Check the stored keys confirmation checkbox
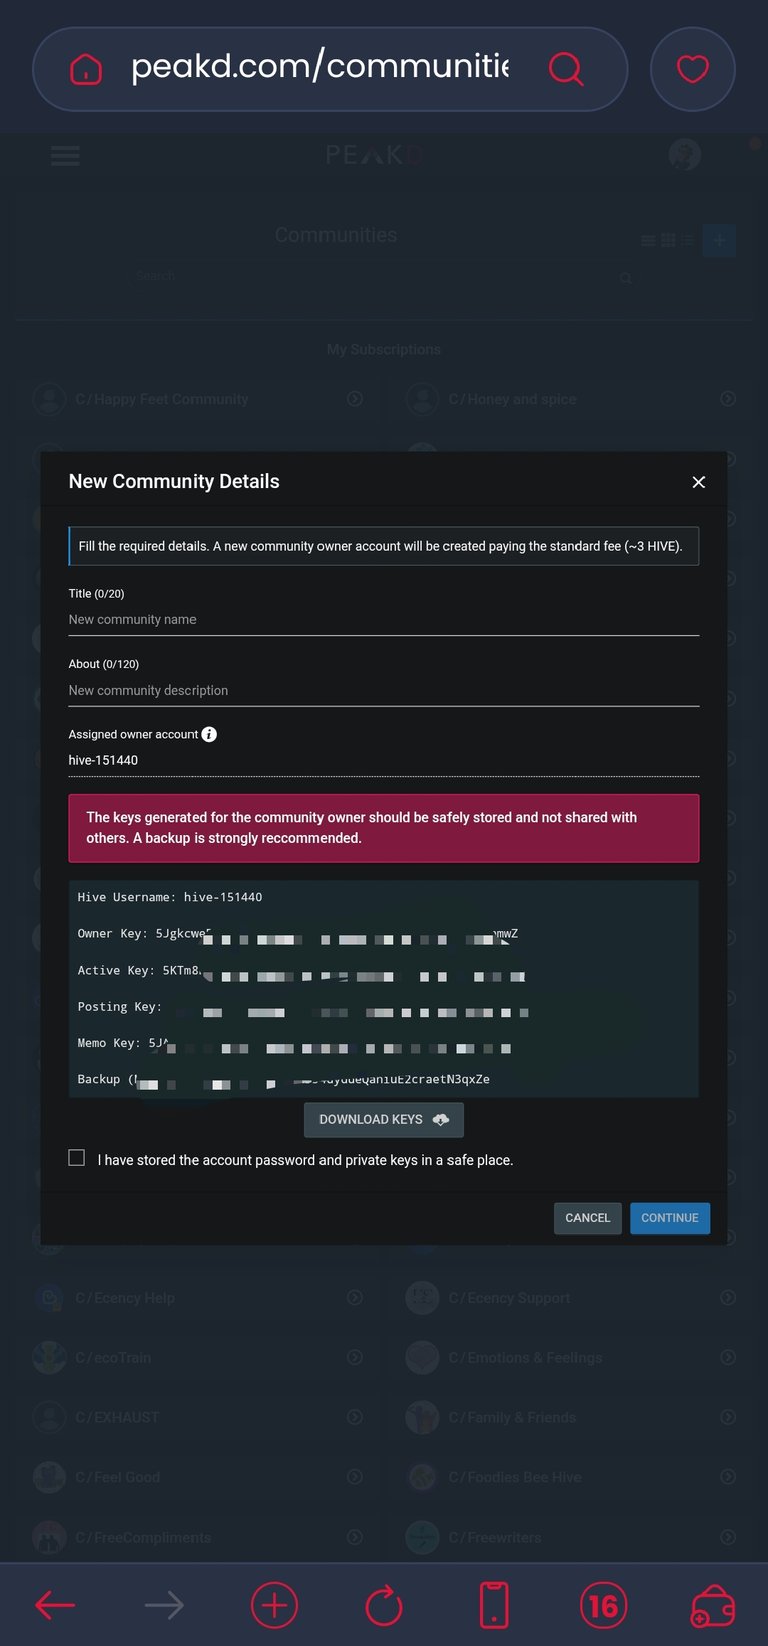The image size is (768, 1646). tap(77, 1158)
